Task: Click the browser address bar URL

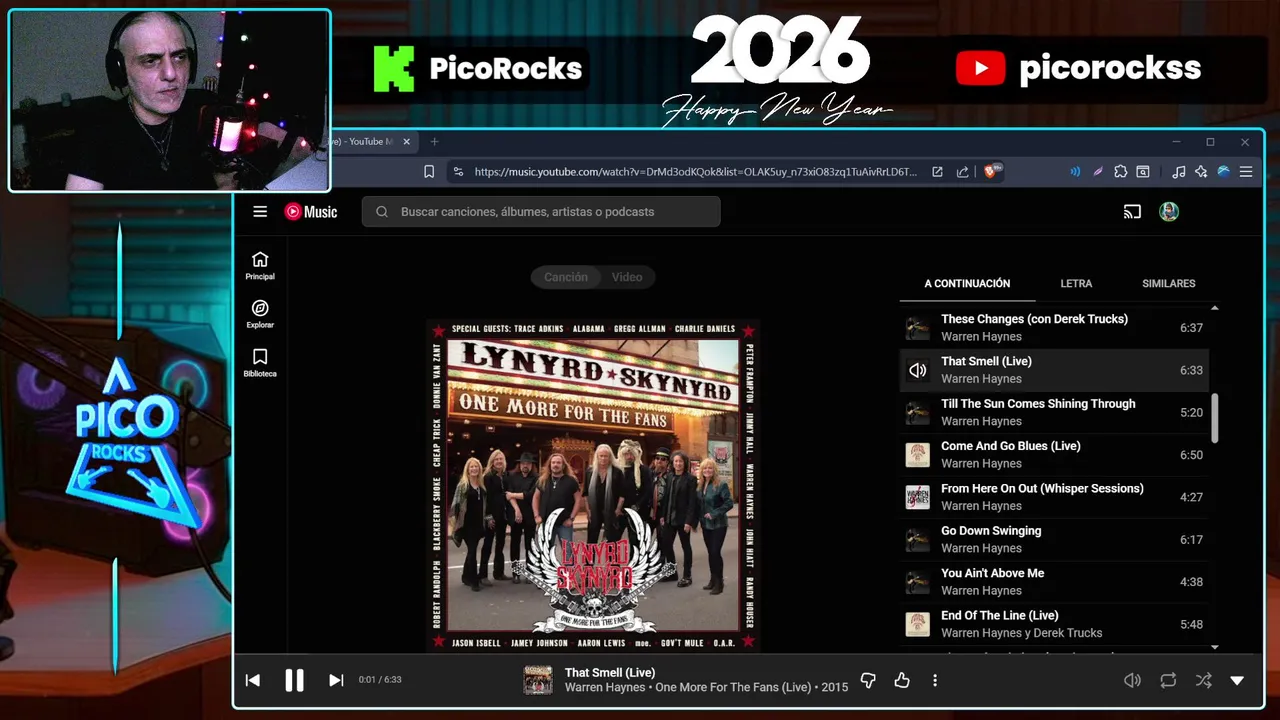Action: 695,172
